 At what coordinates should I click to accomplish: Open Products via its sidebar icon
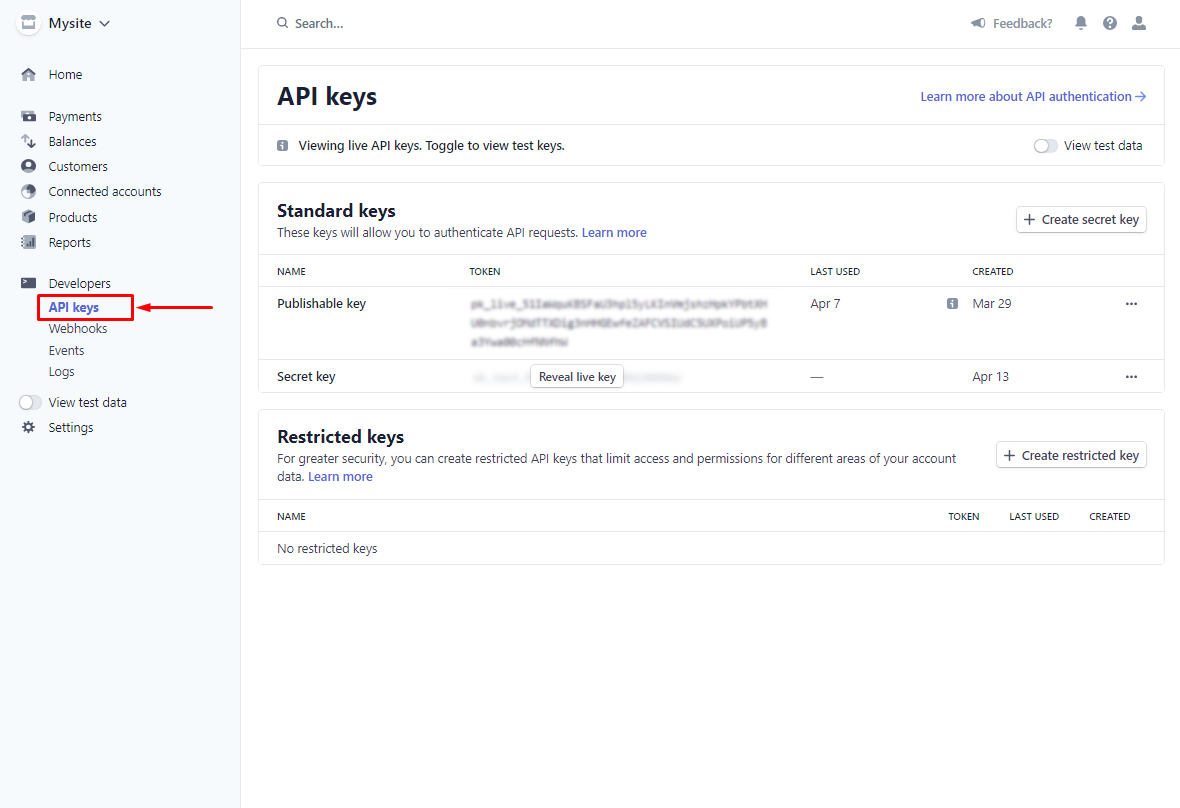click(x=28, y=217)
